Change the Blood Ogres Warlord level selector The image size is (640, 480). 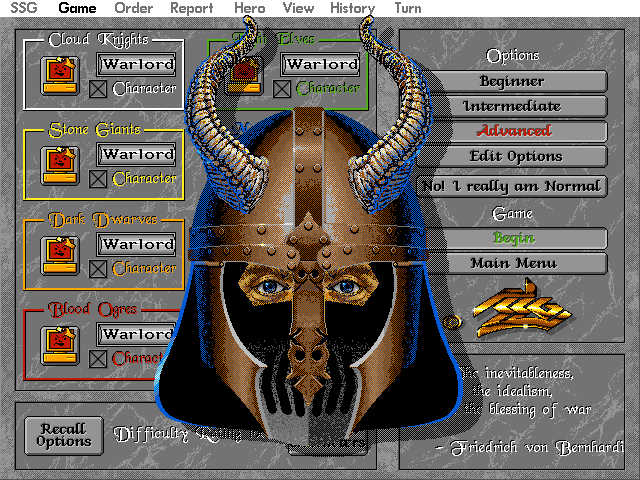(136, 334)
